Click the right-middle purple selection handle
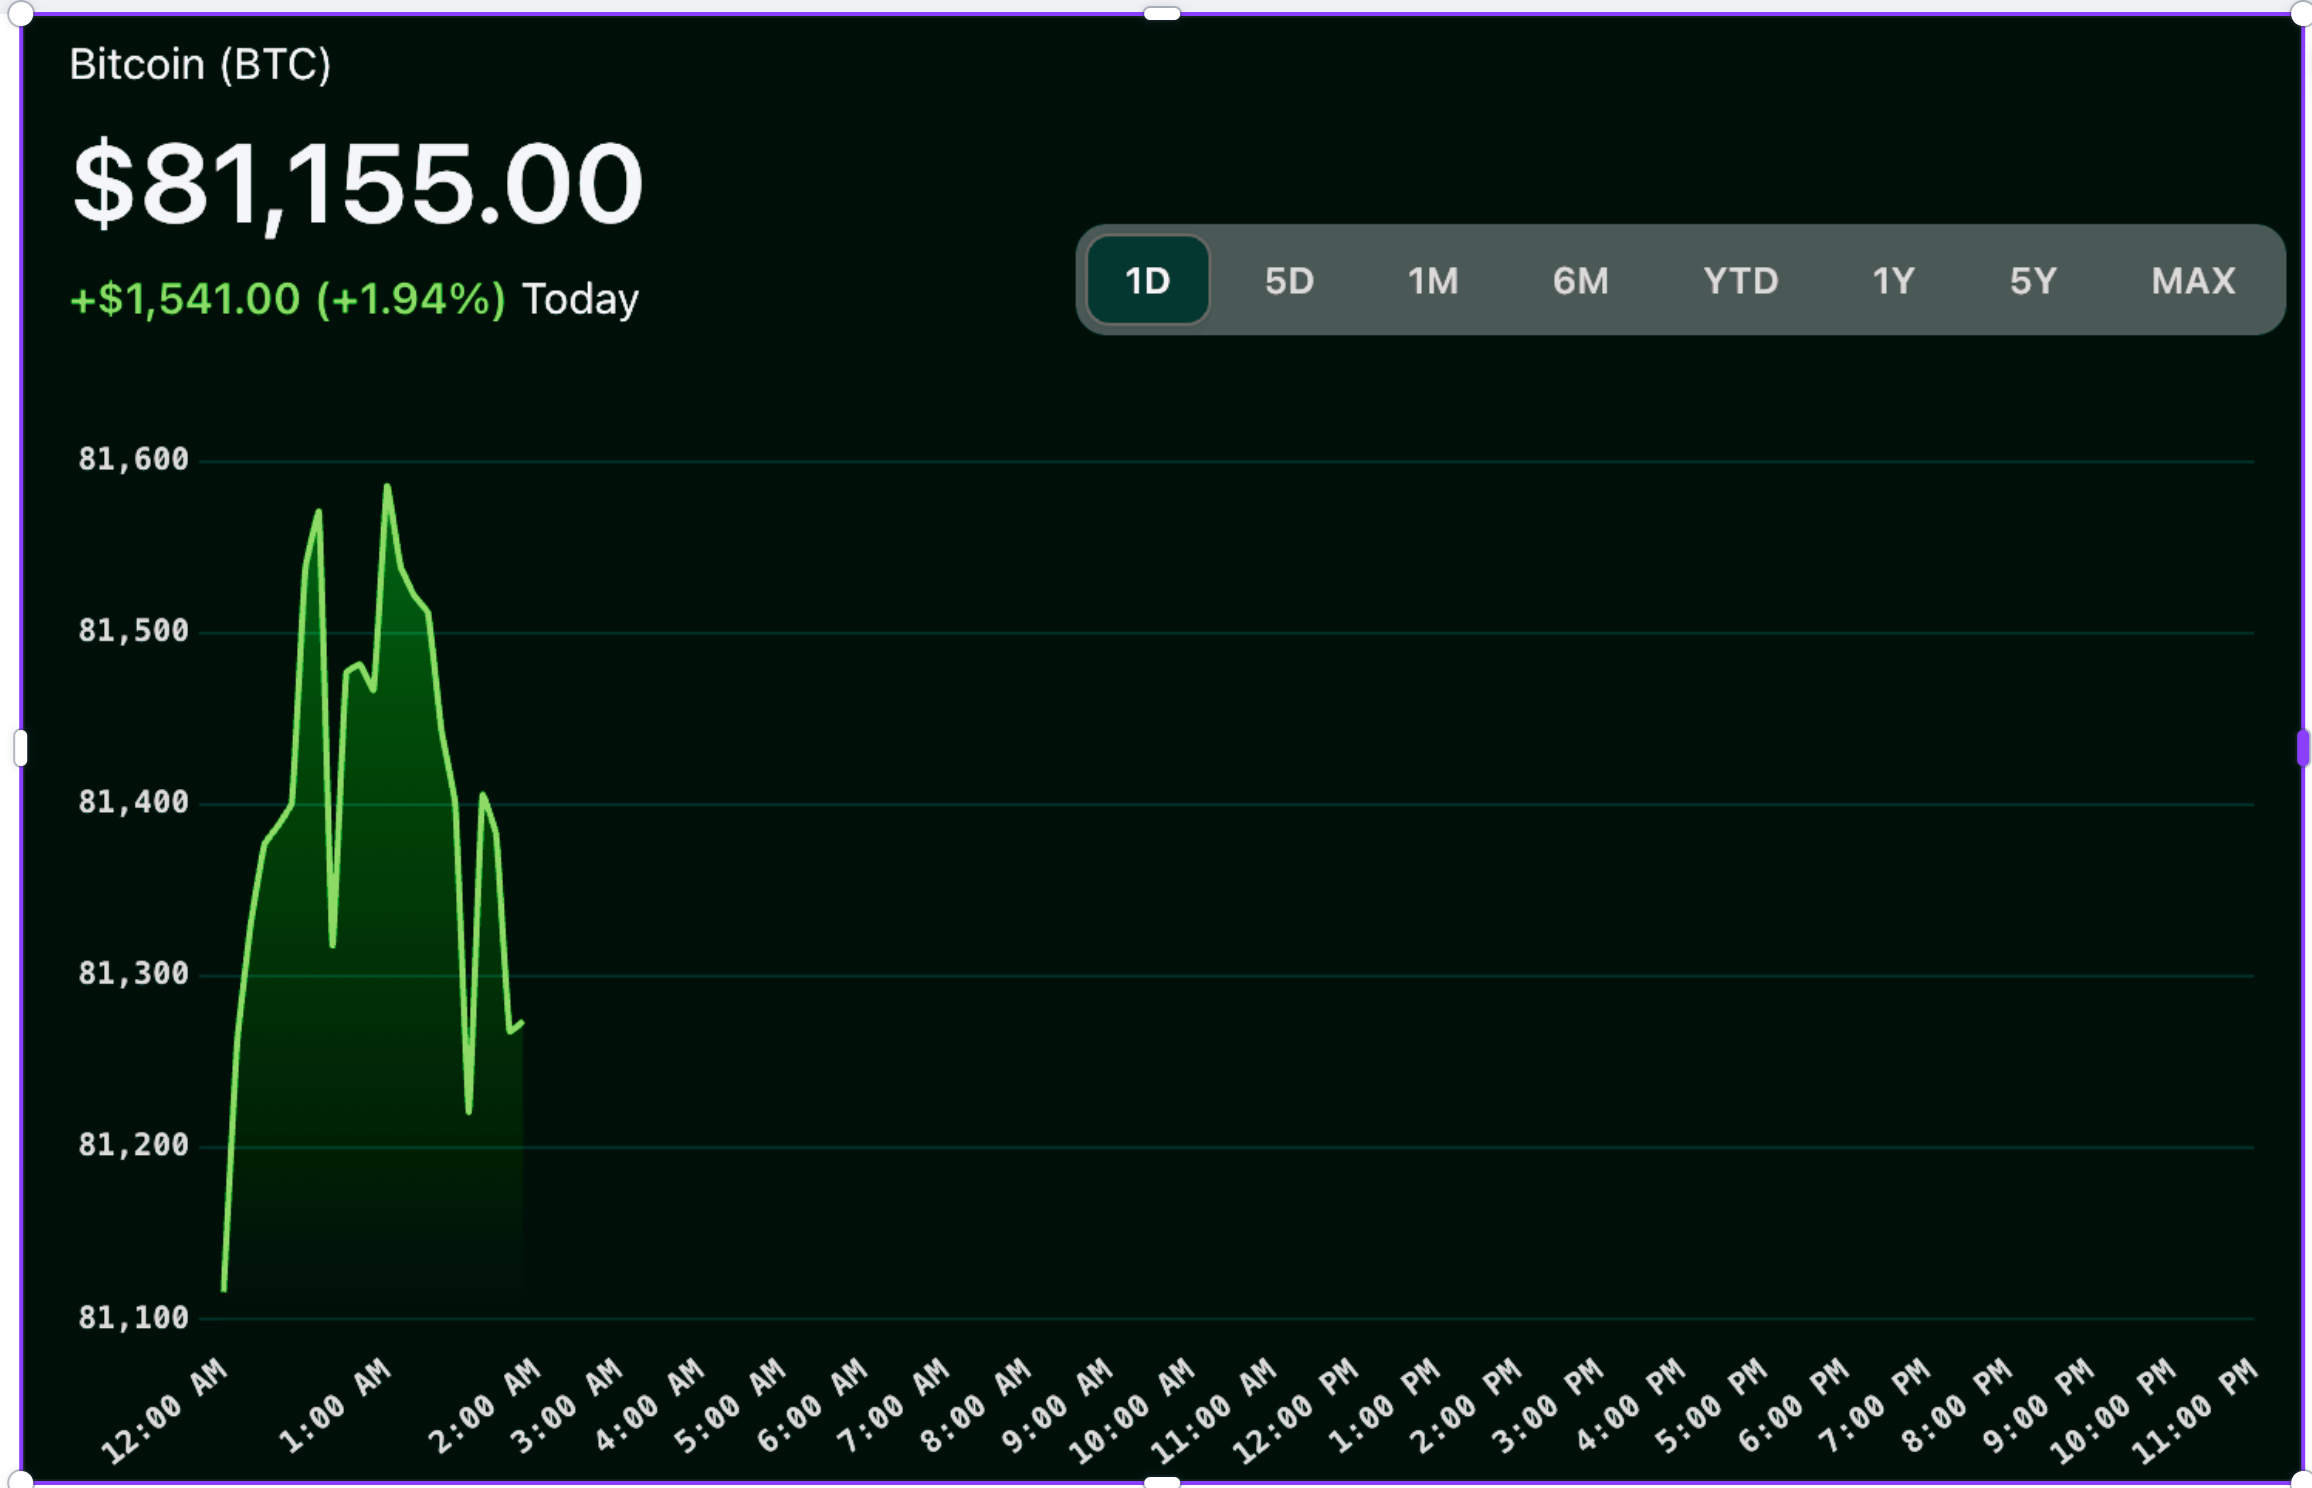The height and width of the screenshot is (1488, 2312). pyautogui.click(x=2304, y=748)
